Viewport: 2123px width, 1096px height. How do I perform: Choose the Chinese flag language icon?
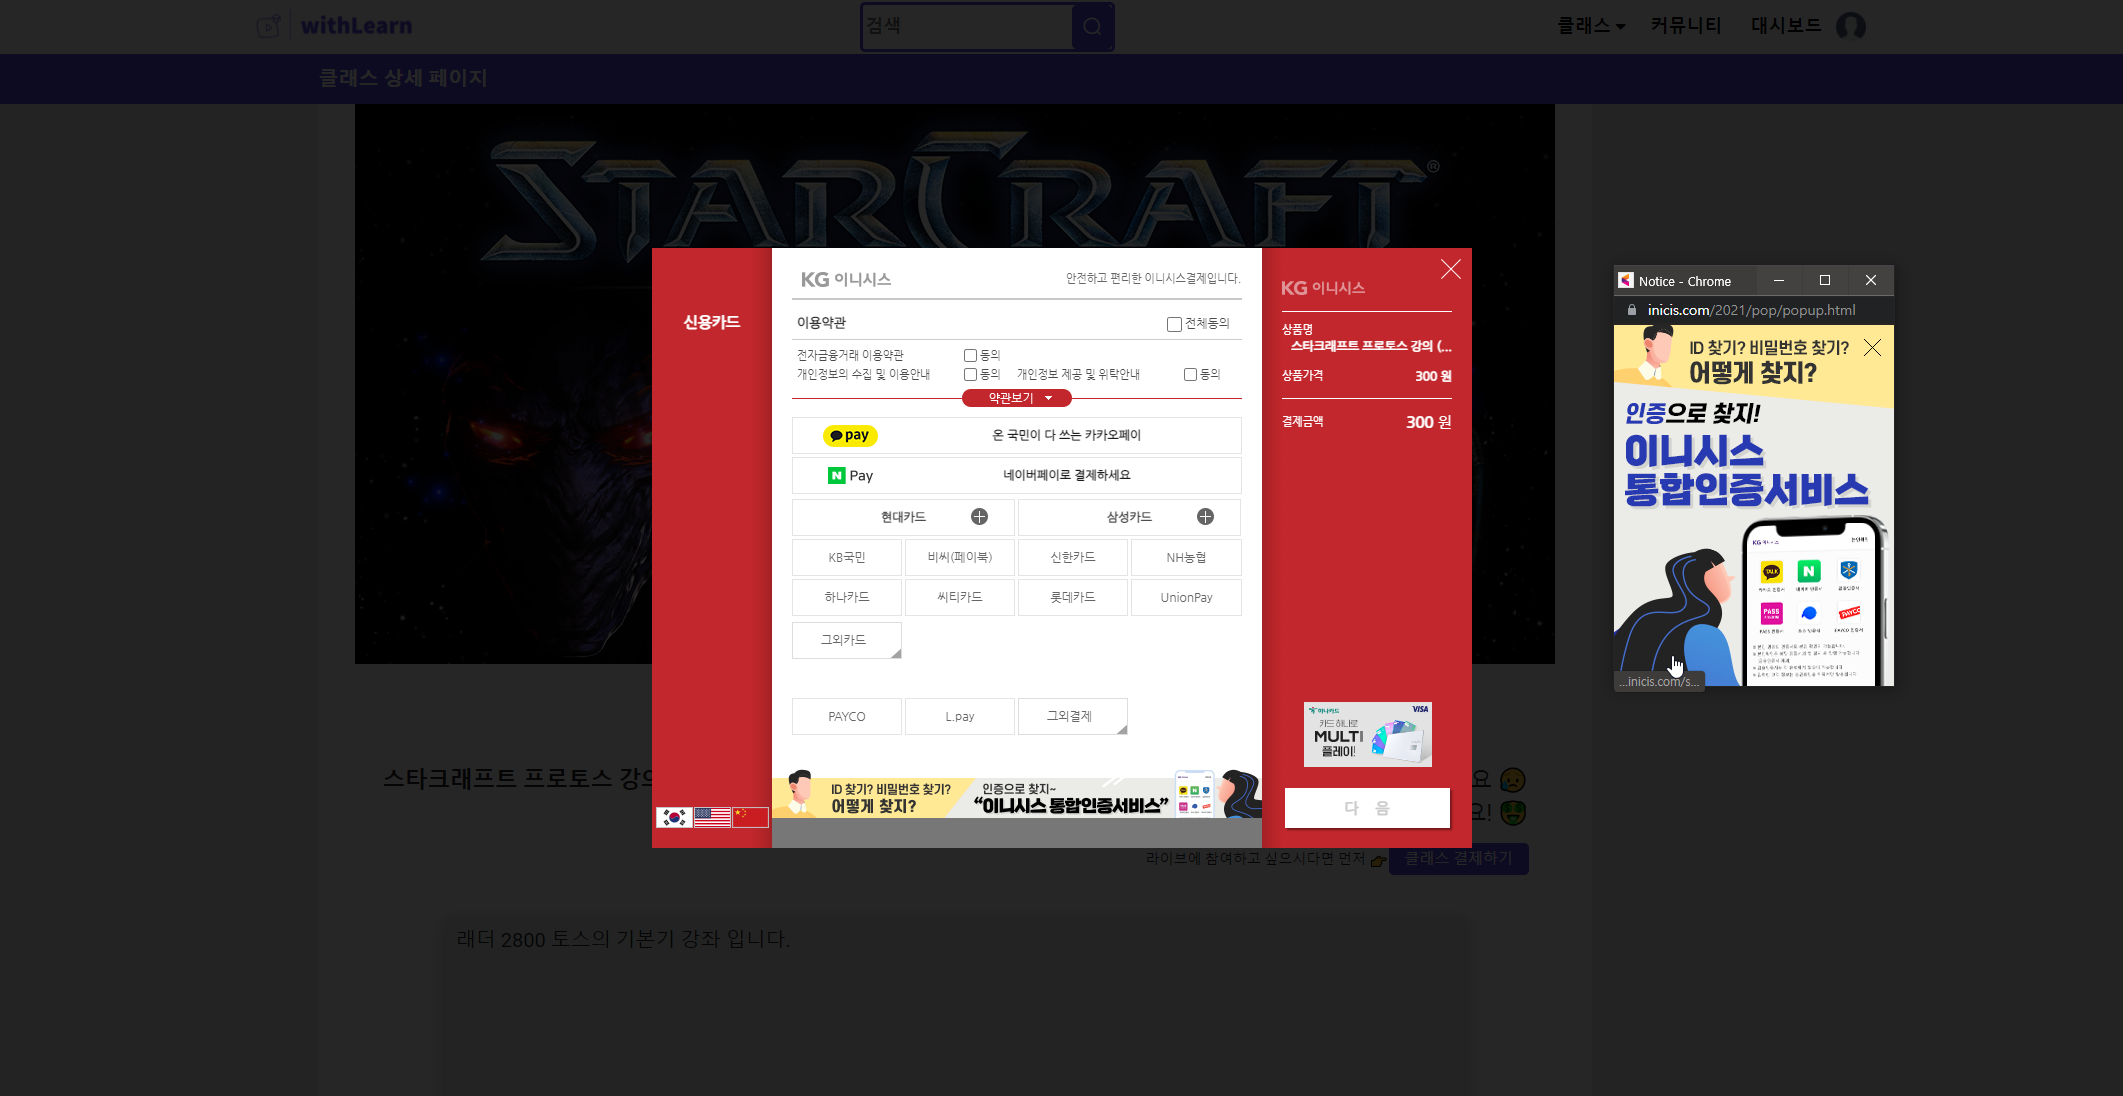(x=750, y=817)
